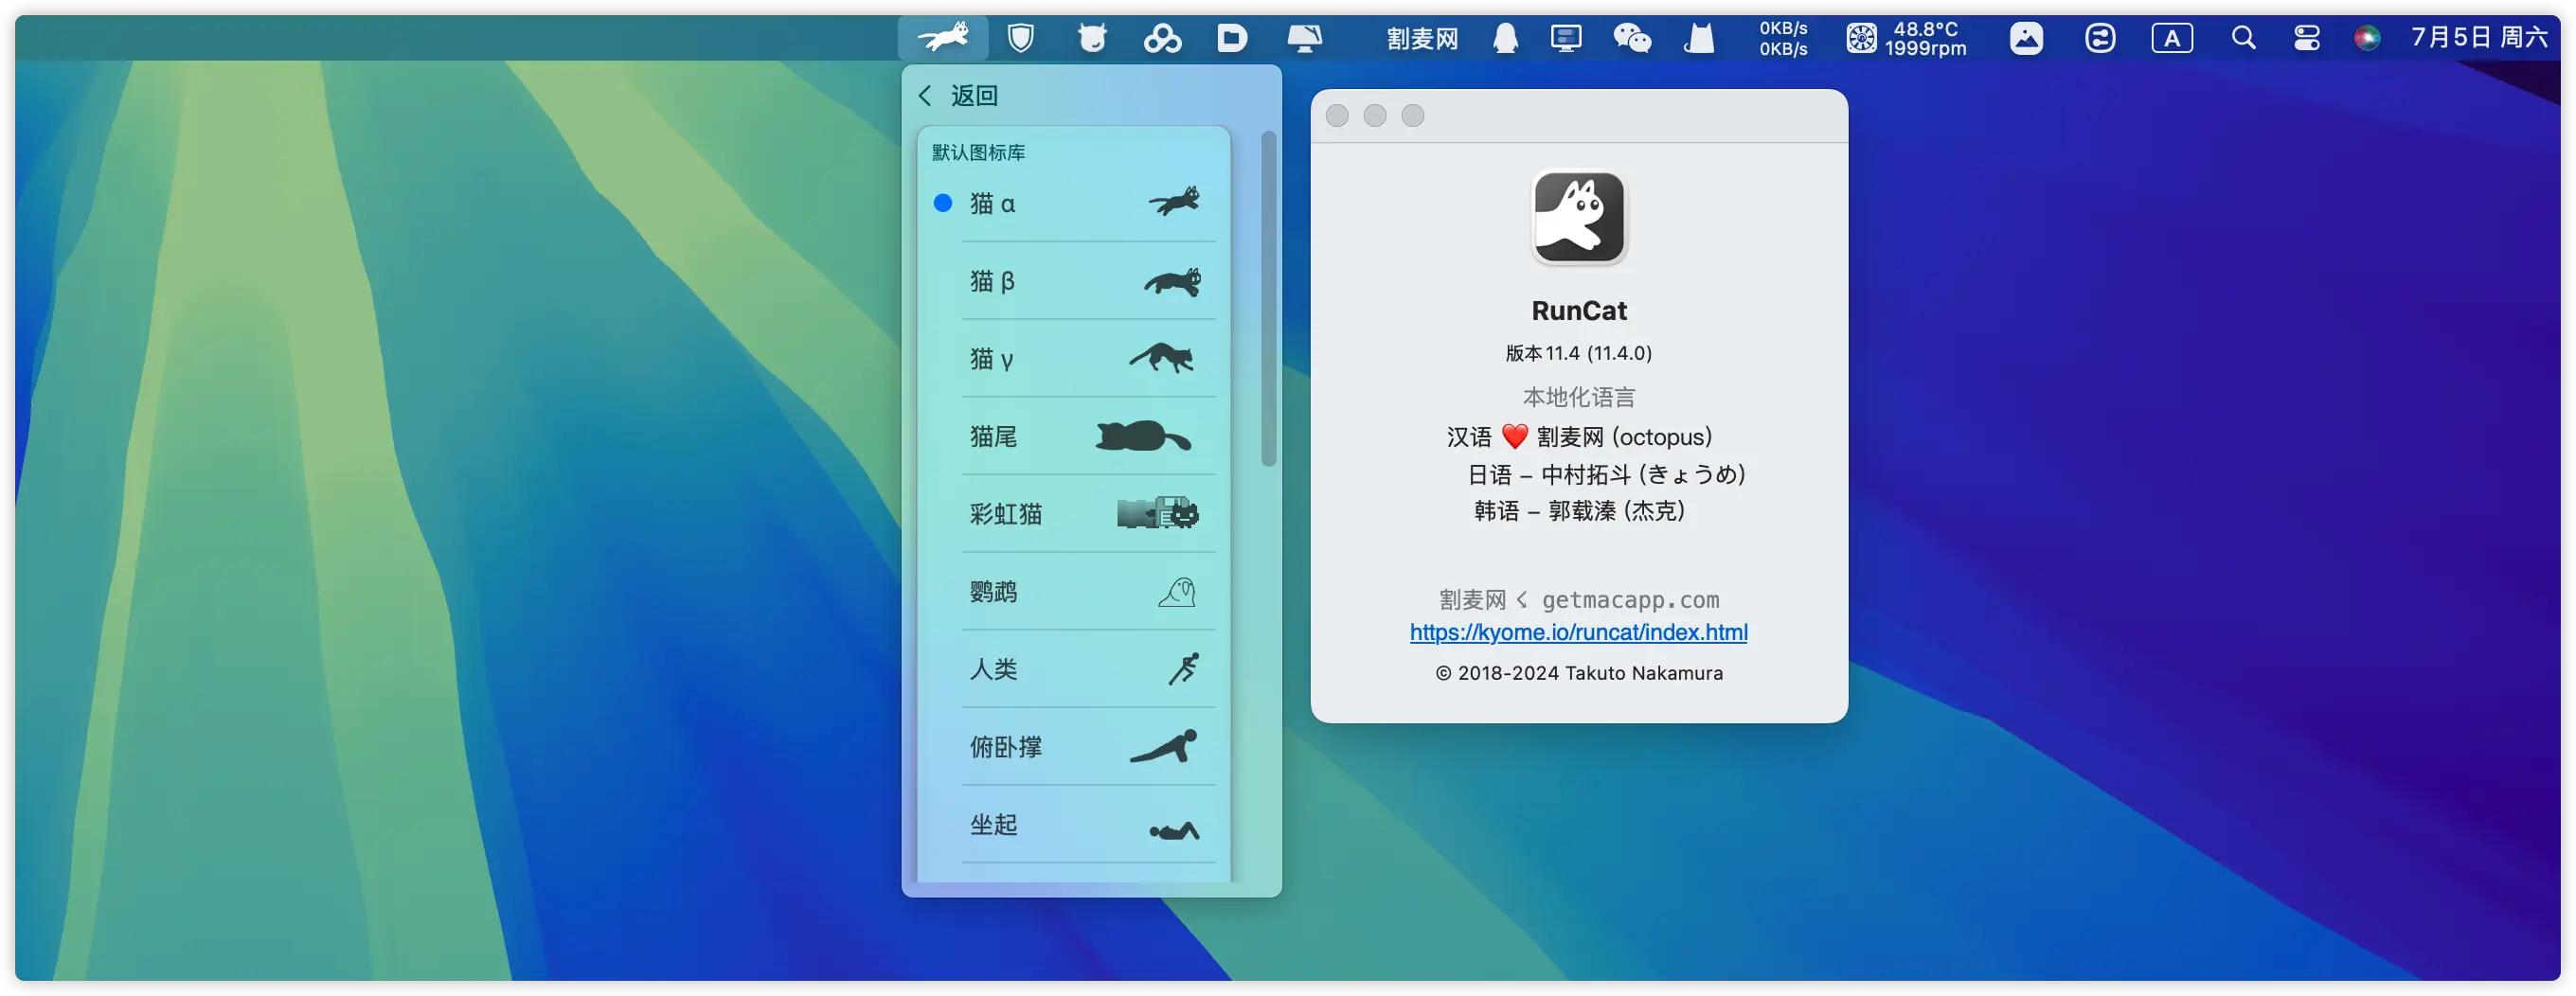2576x996 pixels.
Task: Open the date 7月5日 周六 clock
Action: point(2479,38)
